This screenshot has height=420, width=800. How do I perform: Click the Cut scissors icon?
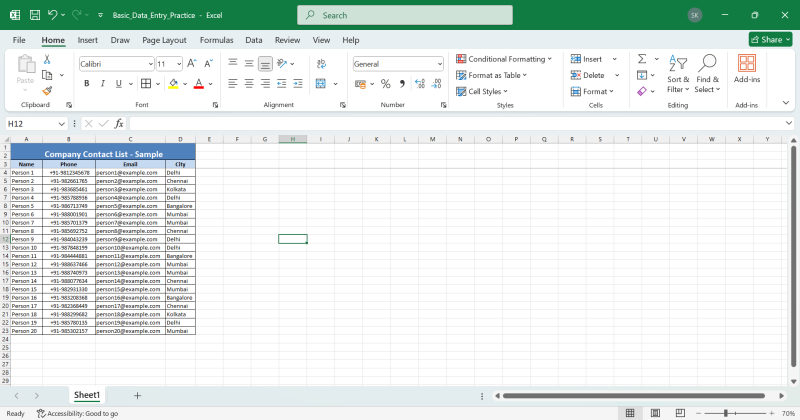tap(47, 60)
